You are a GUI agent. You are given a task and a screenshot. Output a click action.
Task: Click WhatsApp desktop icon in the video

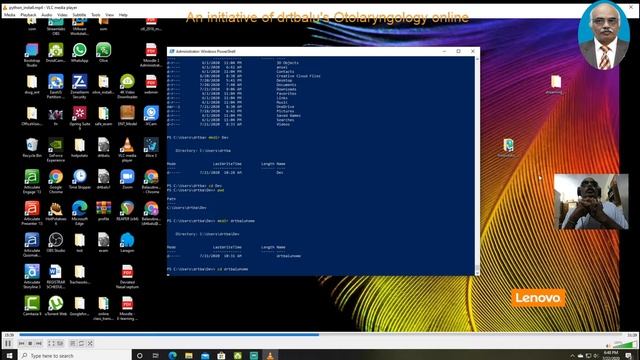80,53
